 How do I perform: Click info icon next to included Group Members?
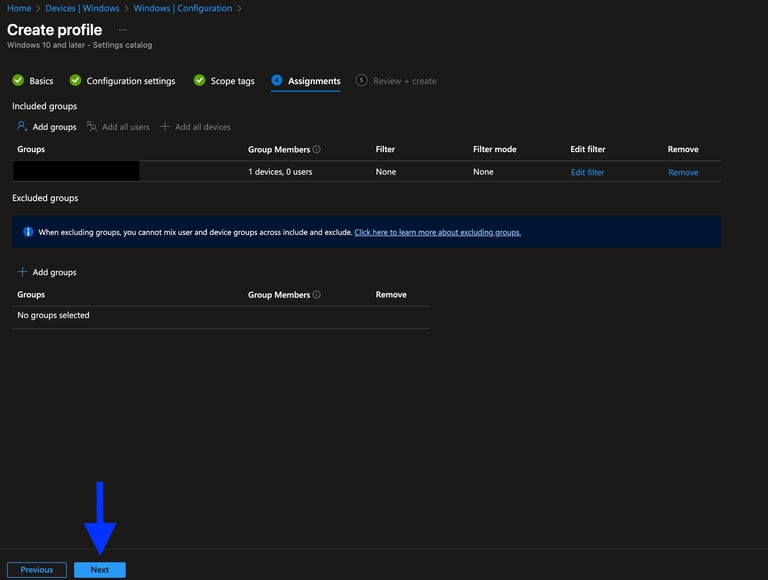pos(317,149)
